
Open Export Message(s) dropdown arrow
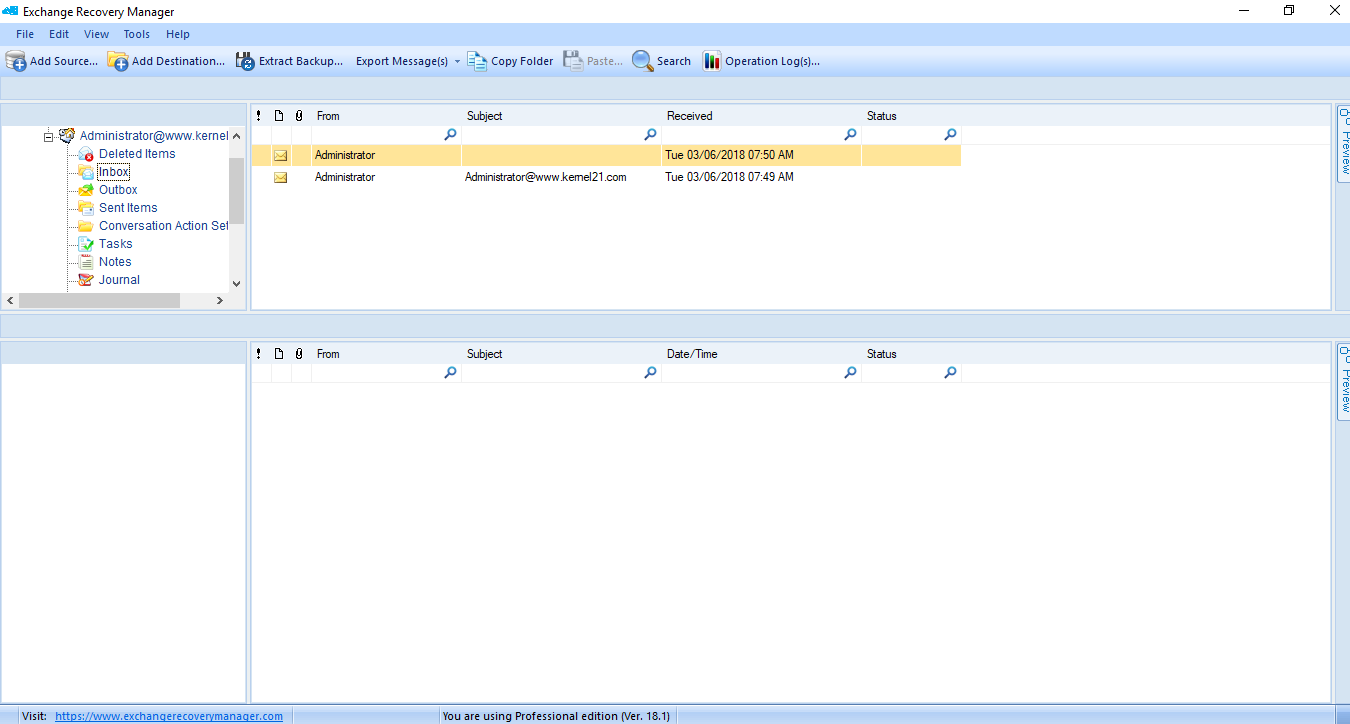[x=457, y=62]
